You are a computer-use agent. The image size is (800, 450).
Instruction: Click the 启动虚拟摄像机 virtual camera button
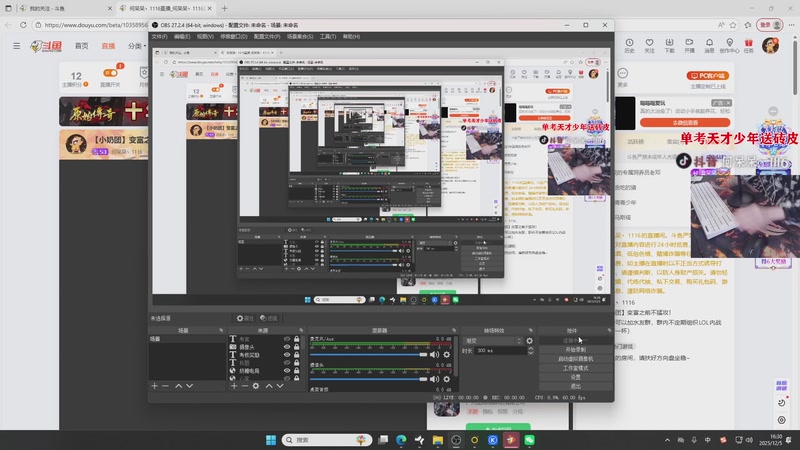pyautogui.click(x=576, y=359)
